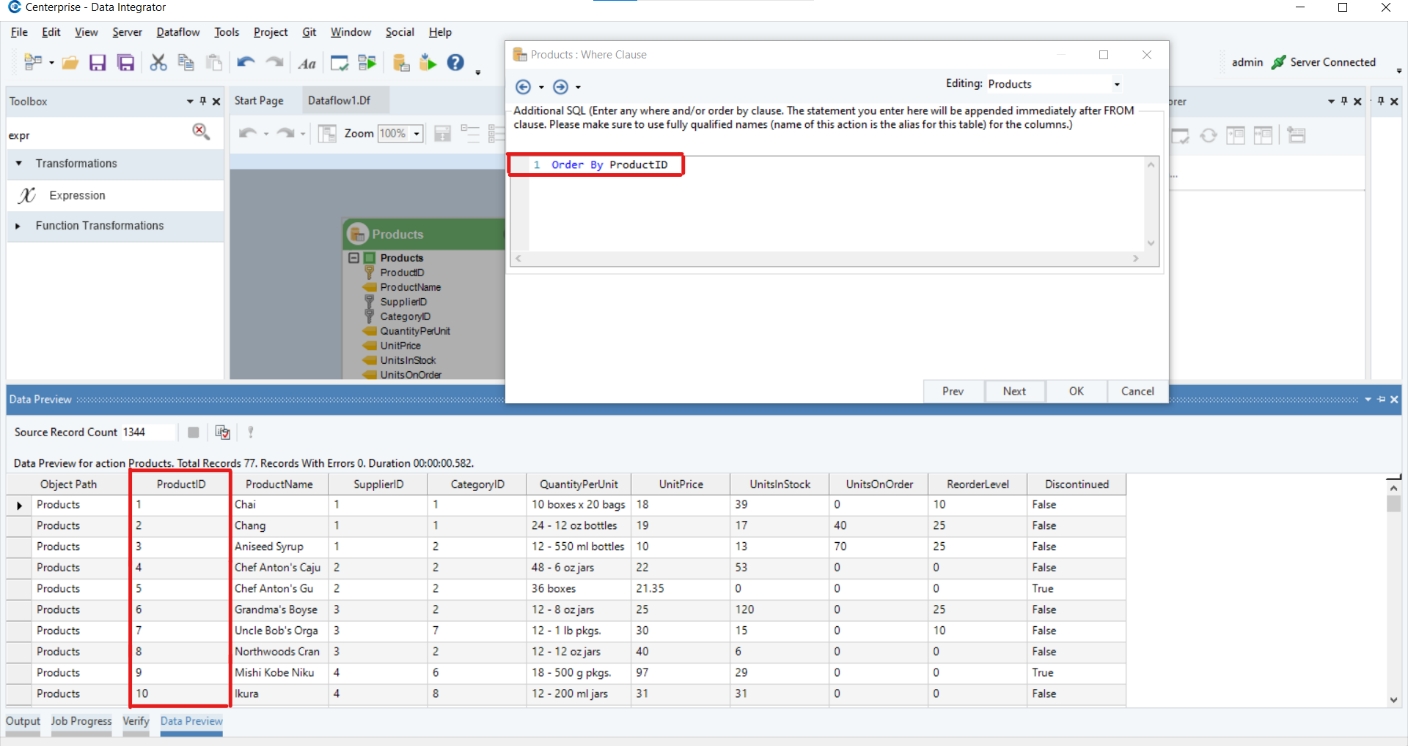1408x746 pixels.
Task: Open the Zoom 100% dropdown
Action: pyautogui.click(x=416, y=134)
